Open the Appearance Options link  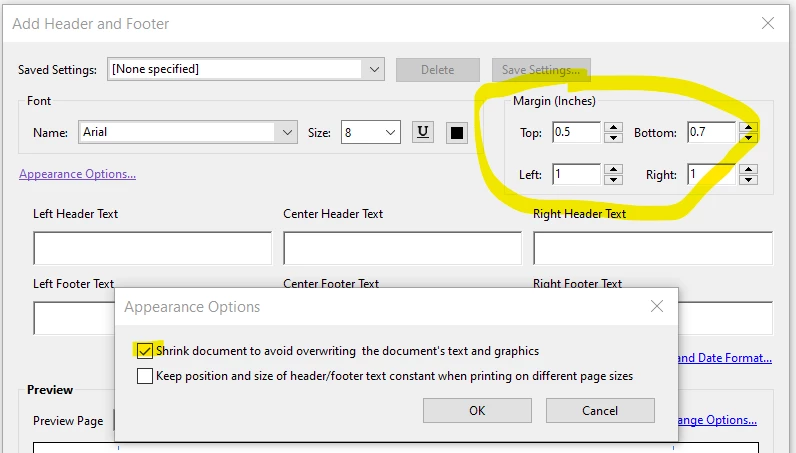pos(77,174)
